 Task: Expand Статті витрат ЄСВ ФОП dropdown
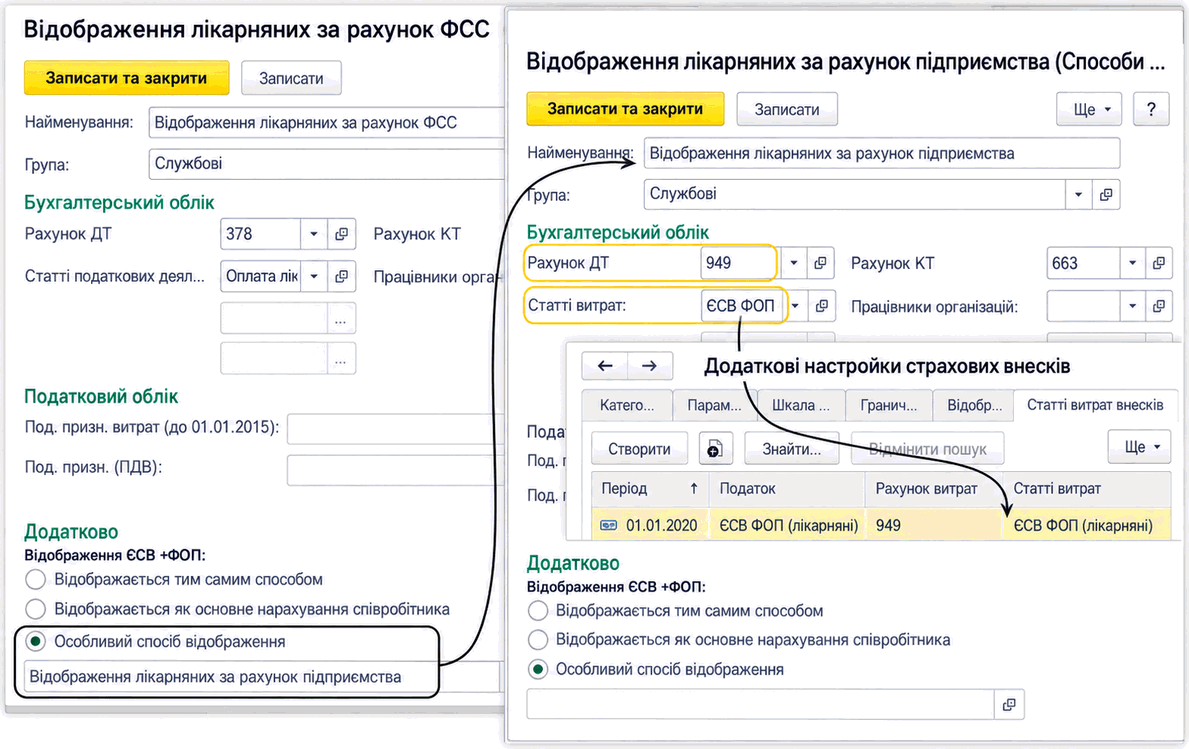point(796,306)
